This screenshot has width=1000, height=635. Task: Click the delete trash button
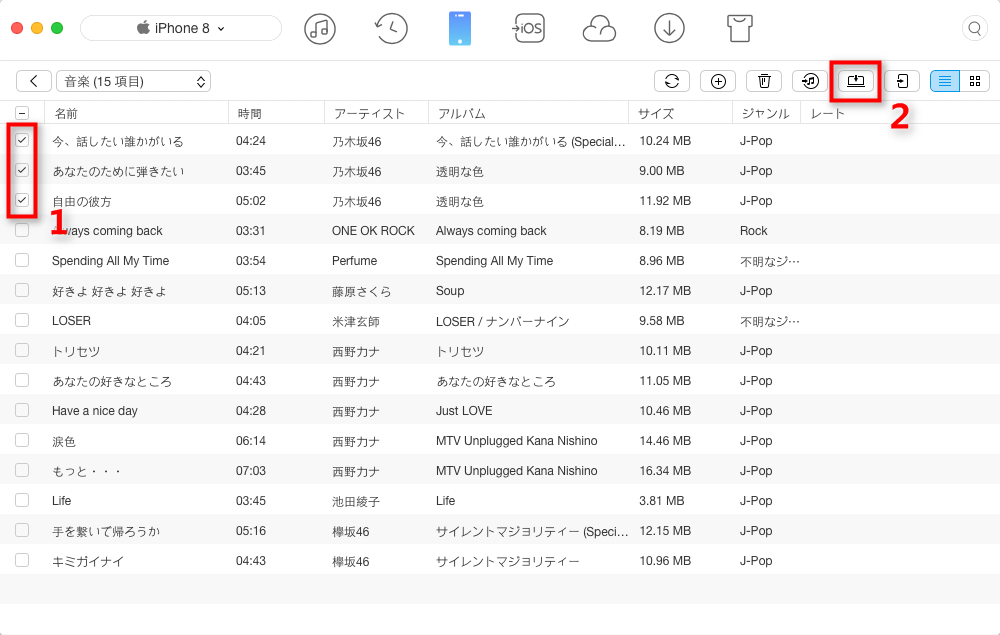point(764,81)
